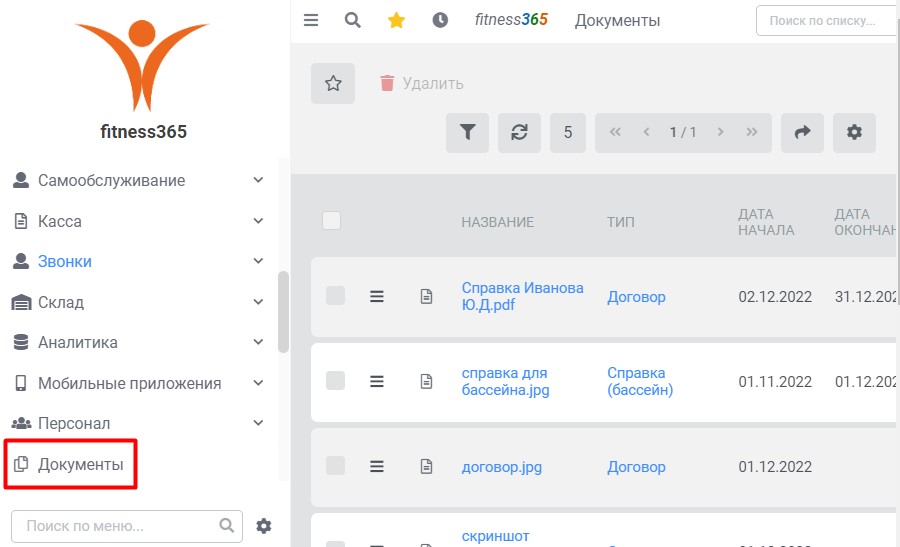Open history clock icon in header
Image resolution: width=900 pixels, height=547 pixels.
(440, 20)
